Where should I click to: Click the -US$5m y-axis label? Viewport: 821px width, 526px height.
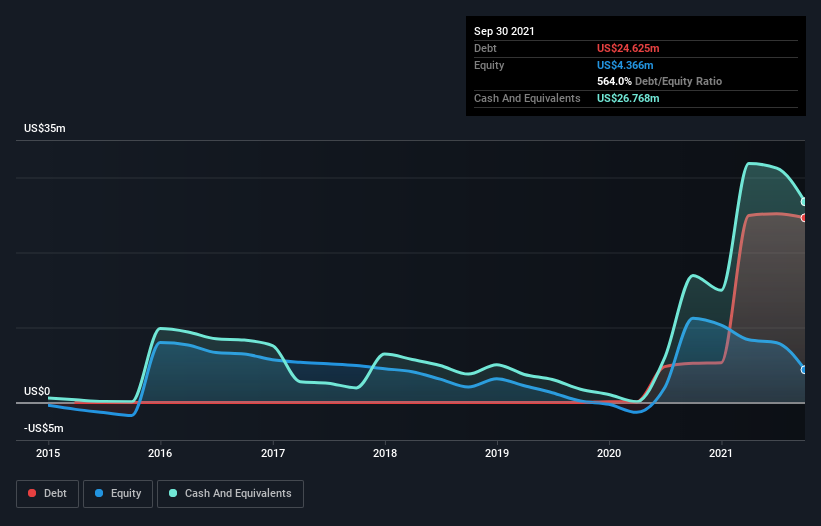tap(43, 428)
